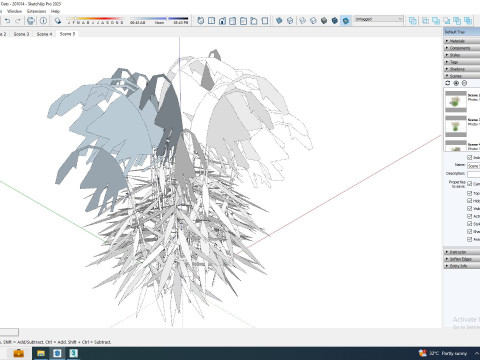Toggle Visible tags property checkbox

tap(470, 208)
